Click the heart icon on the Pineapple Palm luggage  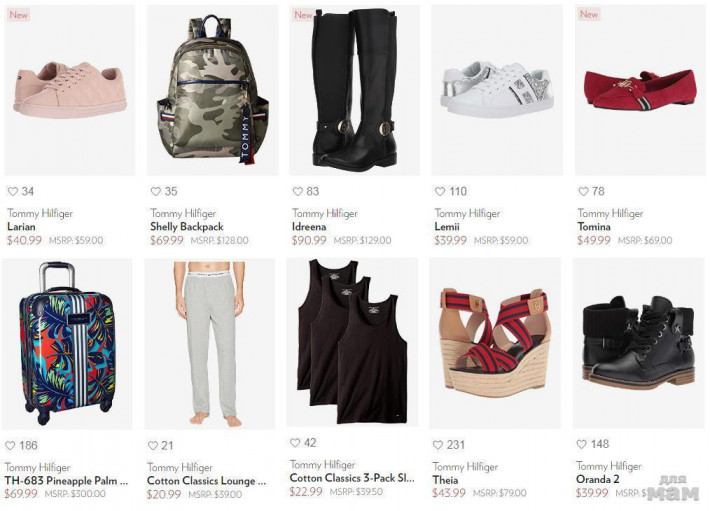pyautogui.click(x=10, y=445)
